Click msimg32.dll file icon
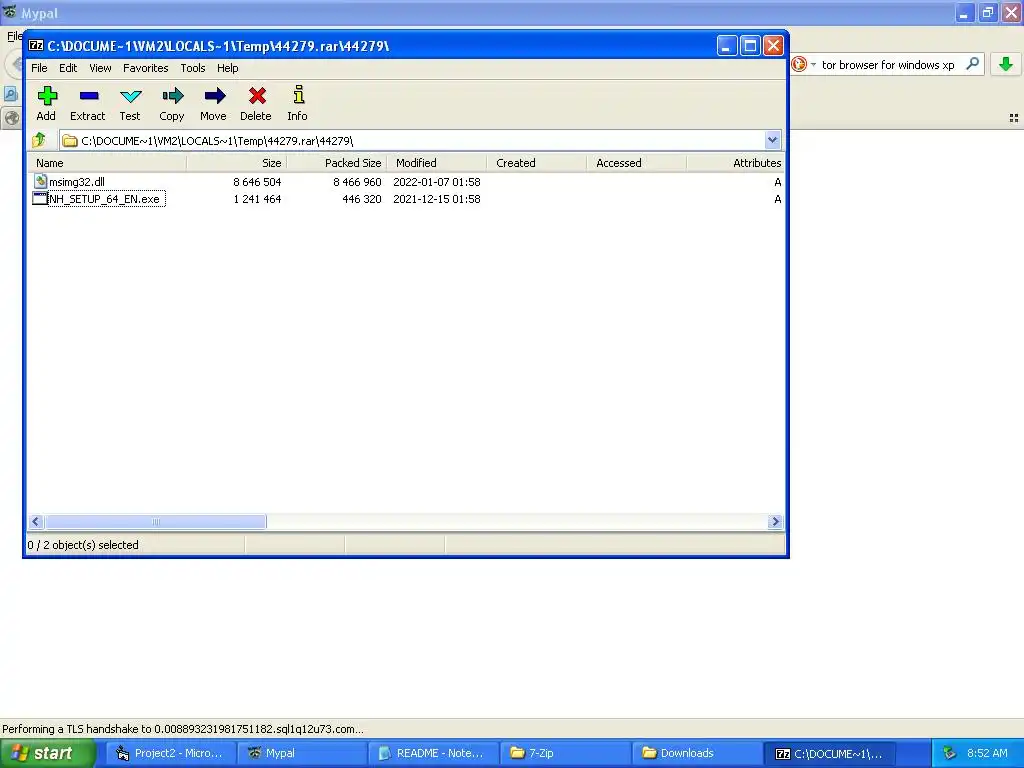Screen dimensions: 1024x768 (40, 181)
